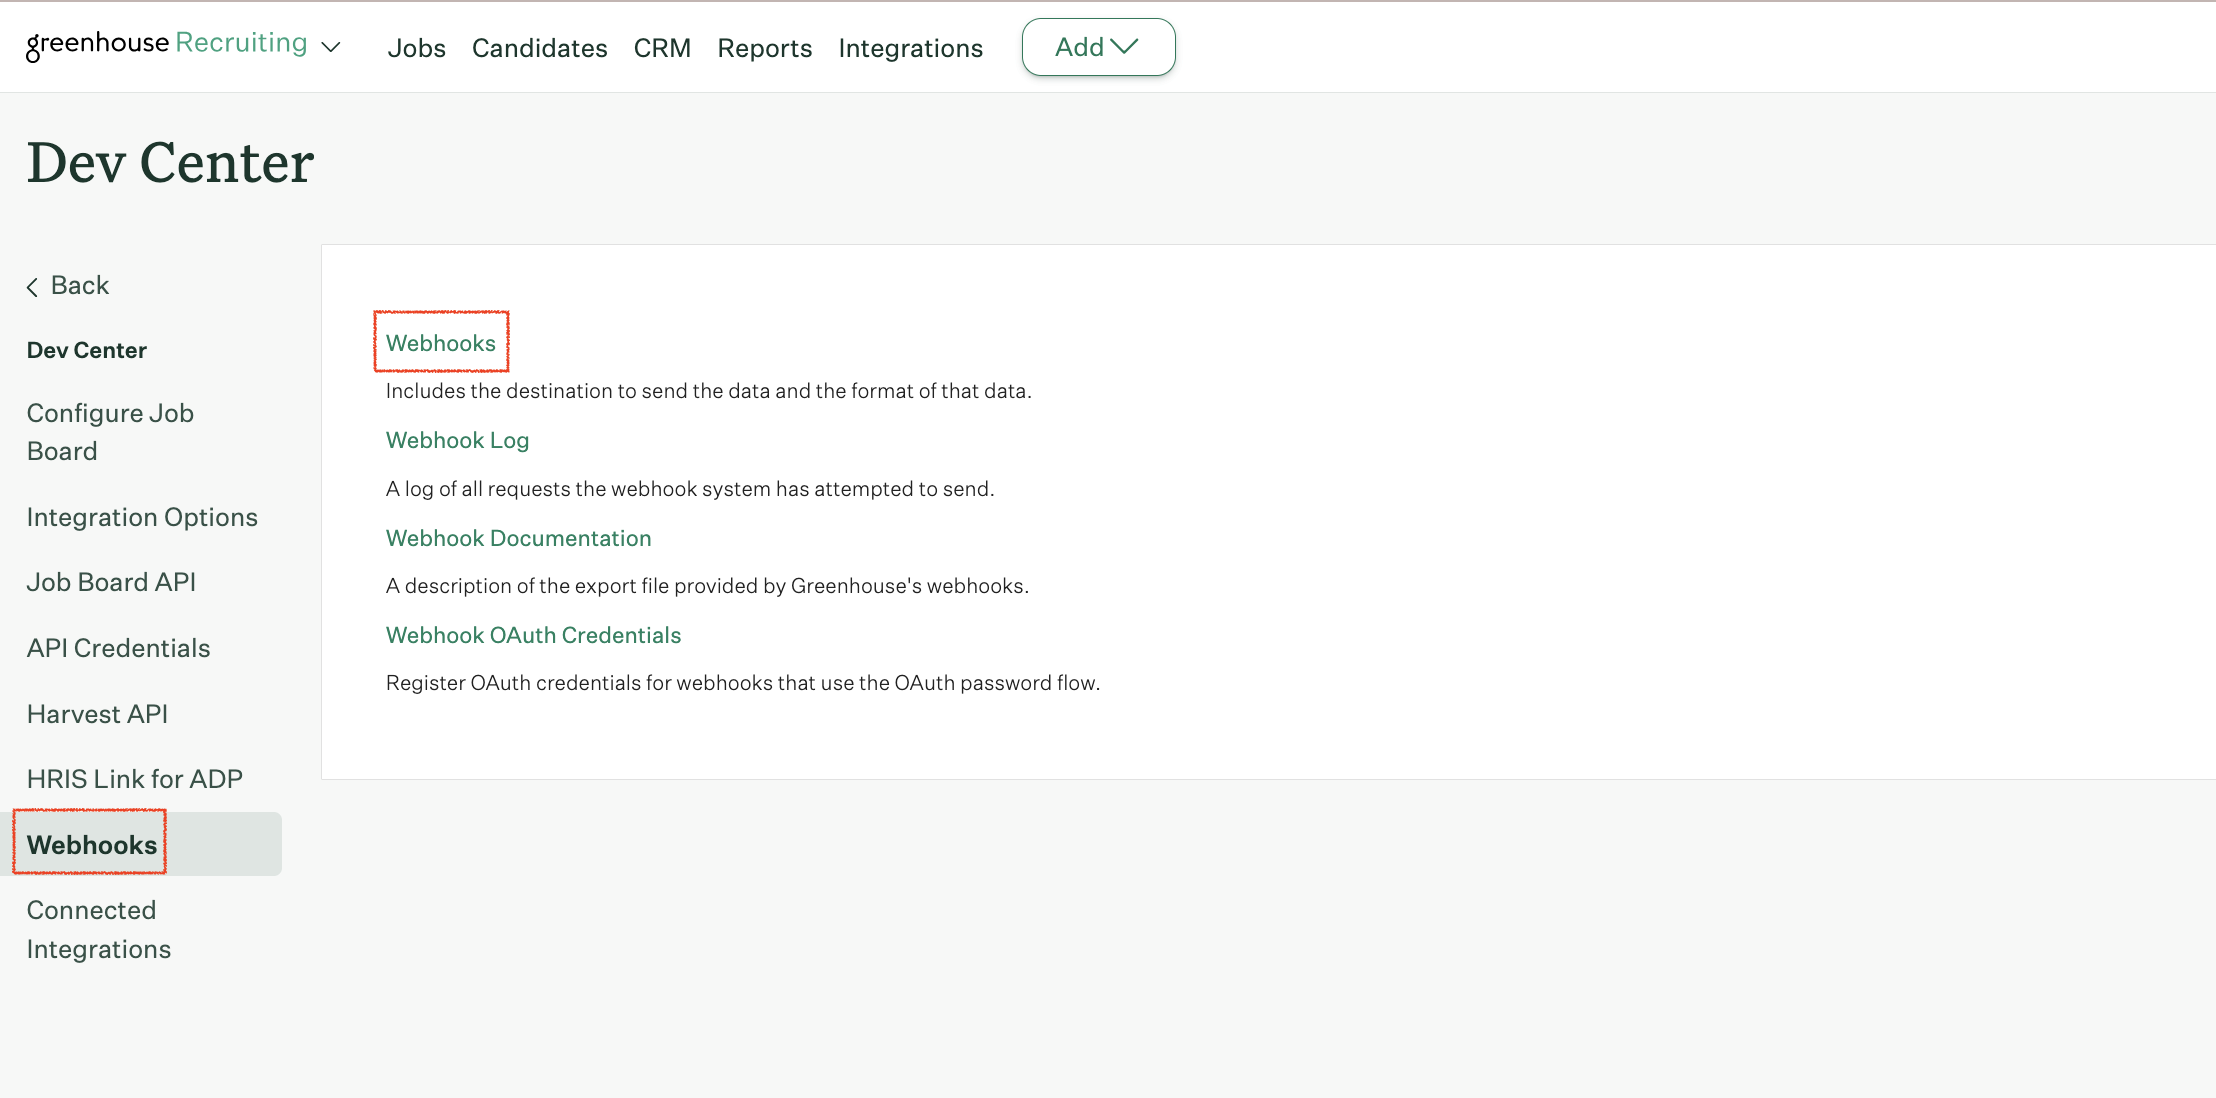The height and width of the screenshot is (1098, 2216).
Task: Open the Add dropdown button
Action: 1097,47
